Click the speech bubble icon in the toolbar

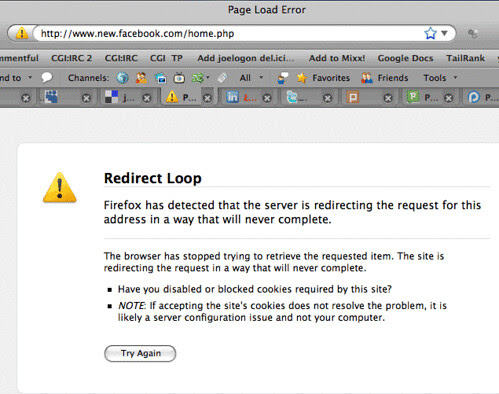pyautogui.click(x=47, y=78)
